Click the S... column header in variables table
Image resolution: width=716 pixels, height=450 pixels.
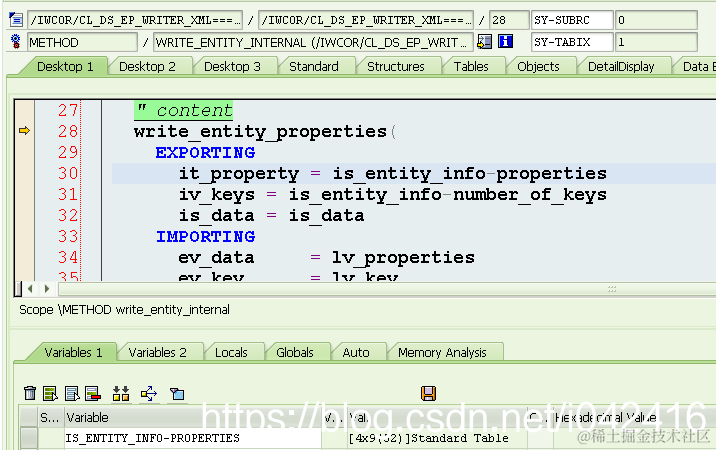pyautogui.click(x=51, y=417)
